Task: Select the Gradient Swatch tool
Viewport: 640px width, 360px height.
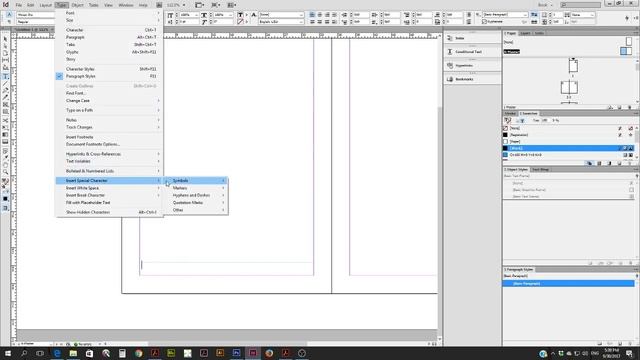Action: coord(5,134)
